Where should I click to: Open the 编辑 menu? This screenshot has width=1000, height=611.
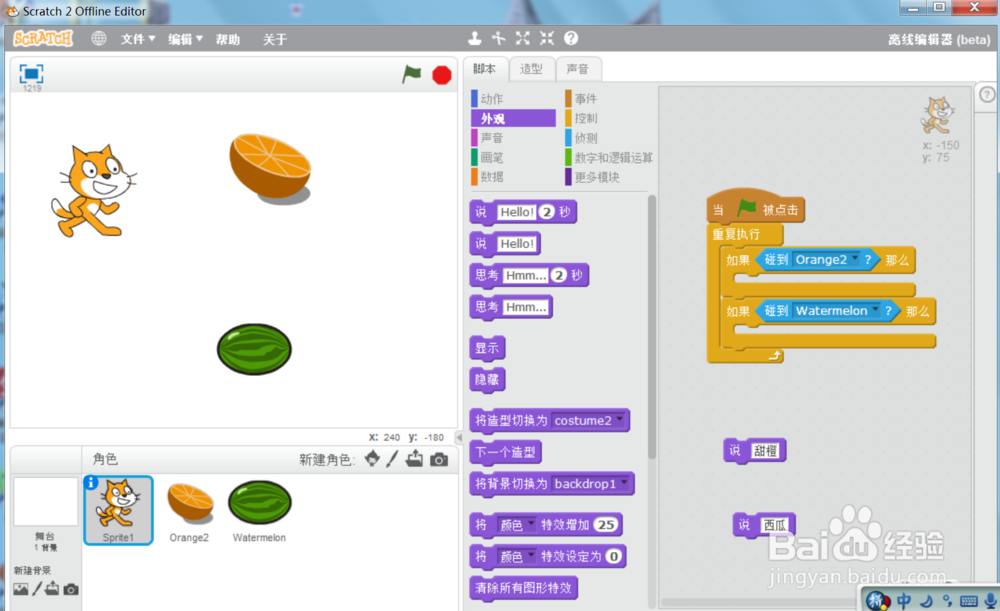point(185,39)
